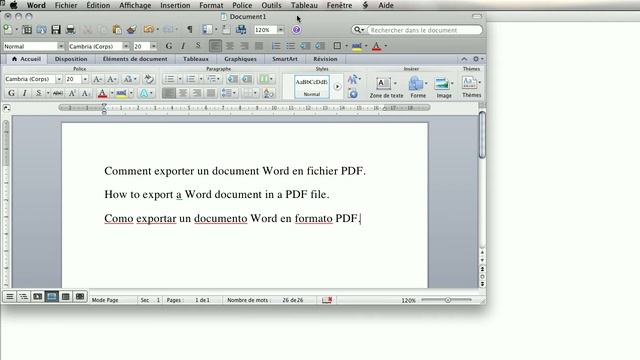Print the document with printer icon
The image size is (640, 360).
point(70,29)
